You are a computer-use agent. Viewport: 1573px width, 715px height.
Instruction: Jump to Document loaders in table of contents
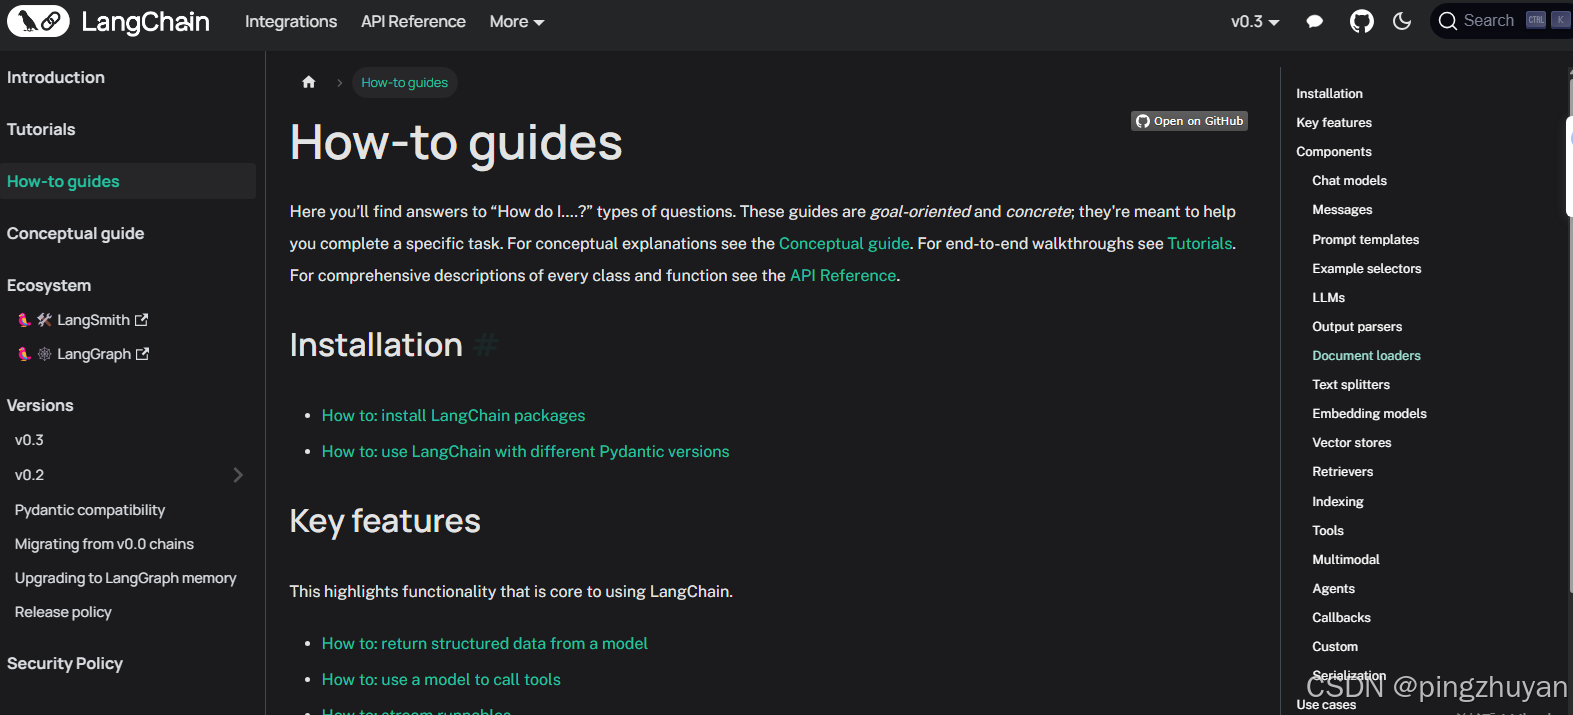[1366, 355]
